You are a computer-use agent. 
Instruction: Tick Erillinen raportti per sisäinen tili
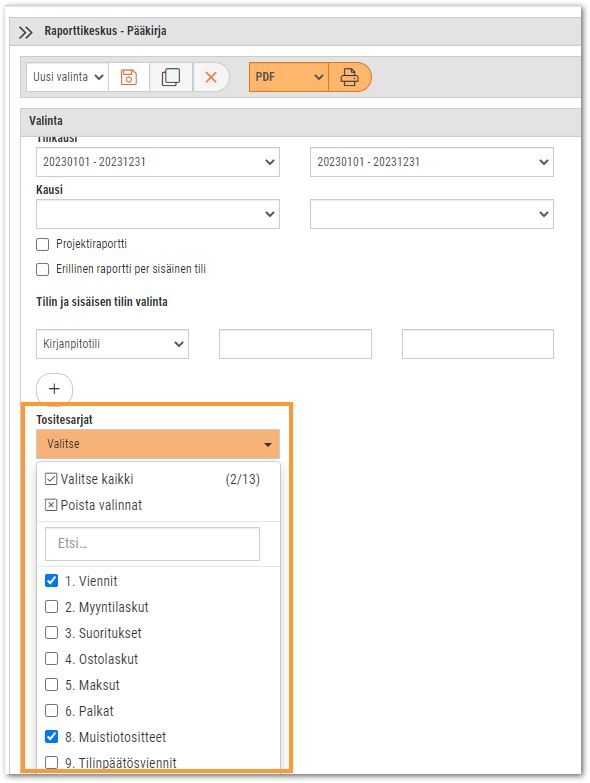click(43, 269)
